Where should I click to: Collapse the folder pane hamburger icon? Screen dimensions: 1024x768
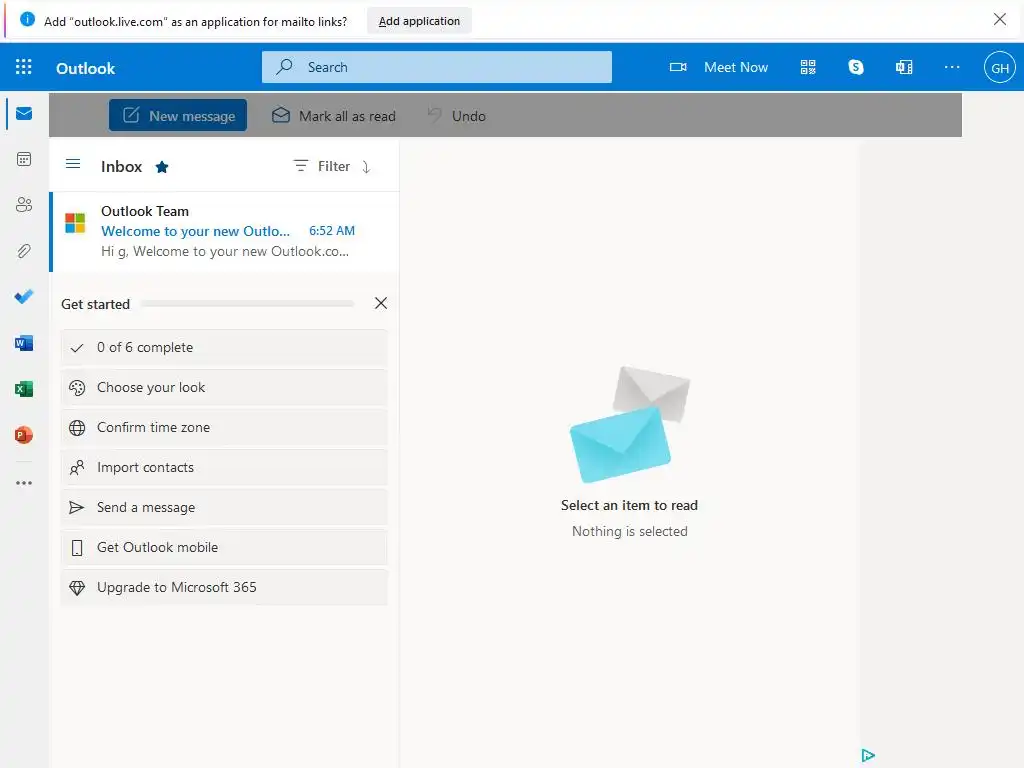point(73,164)
